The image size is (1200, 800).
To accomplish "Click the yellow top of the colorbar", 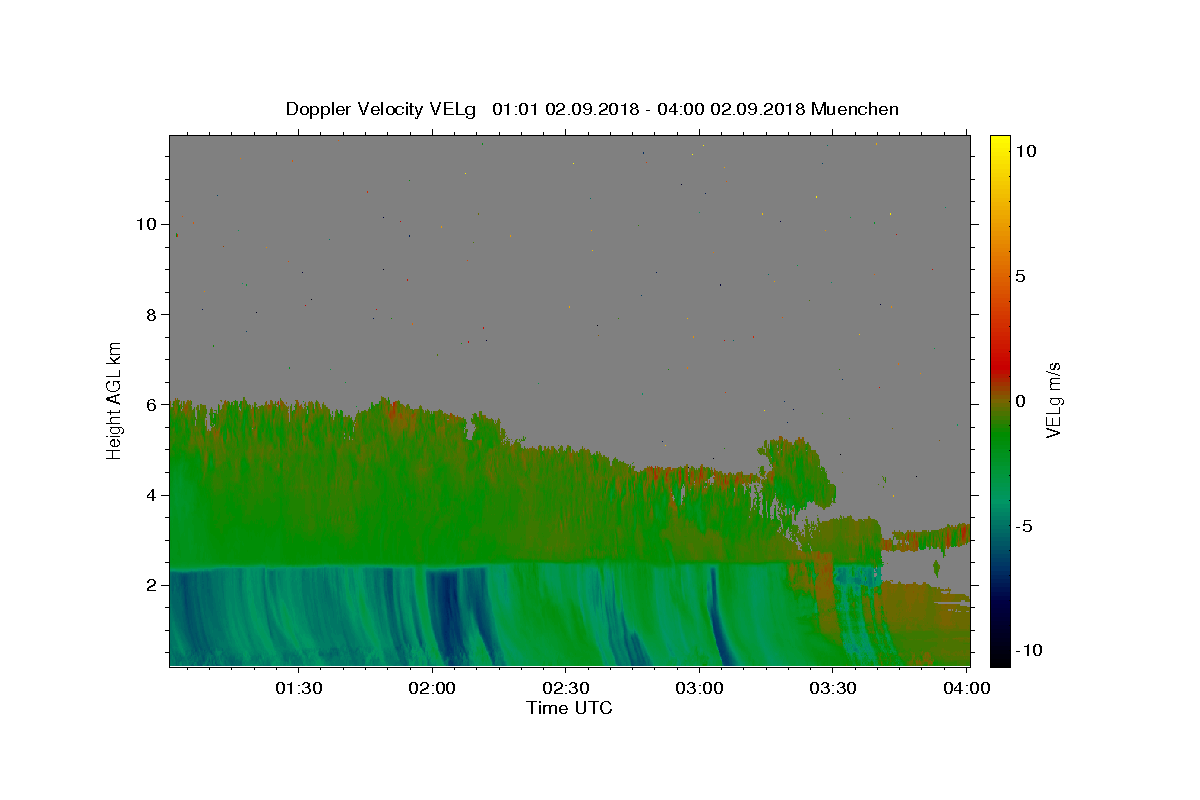I will pos(1000,145).
